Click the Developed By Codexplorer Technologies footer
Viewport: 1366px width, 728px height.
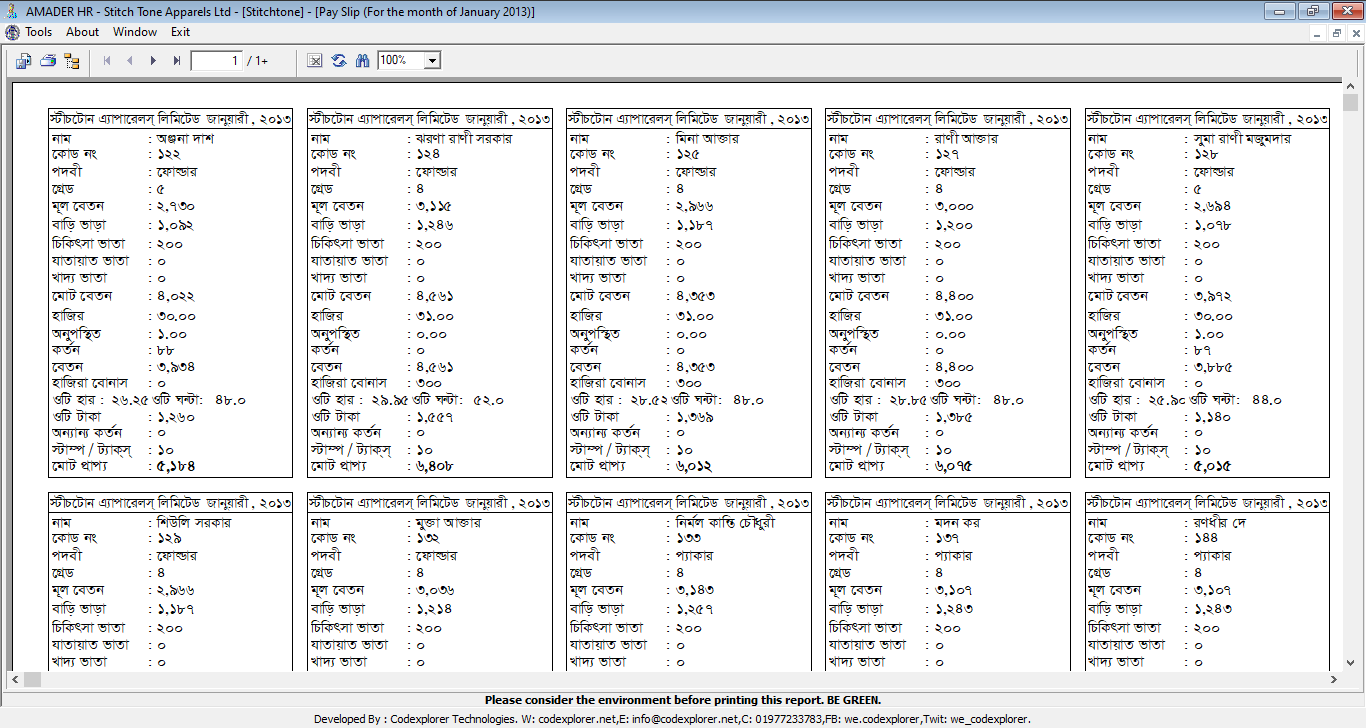coord(672,719)
